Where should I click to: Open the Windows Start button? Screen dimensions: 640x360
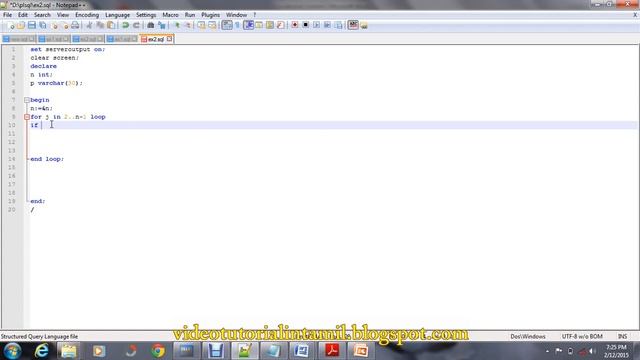12,351
